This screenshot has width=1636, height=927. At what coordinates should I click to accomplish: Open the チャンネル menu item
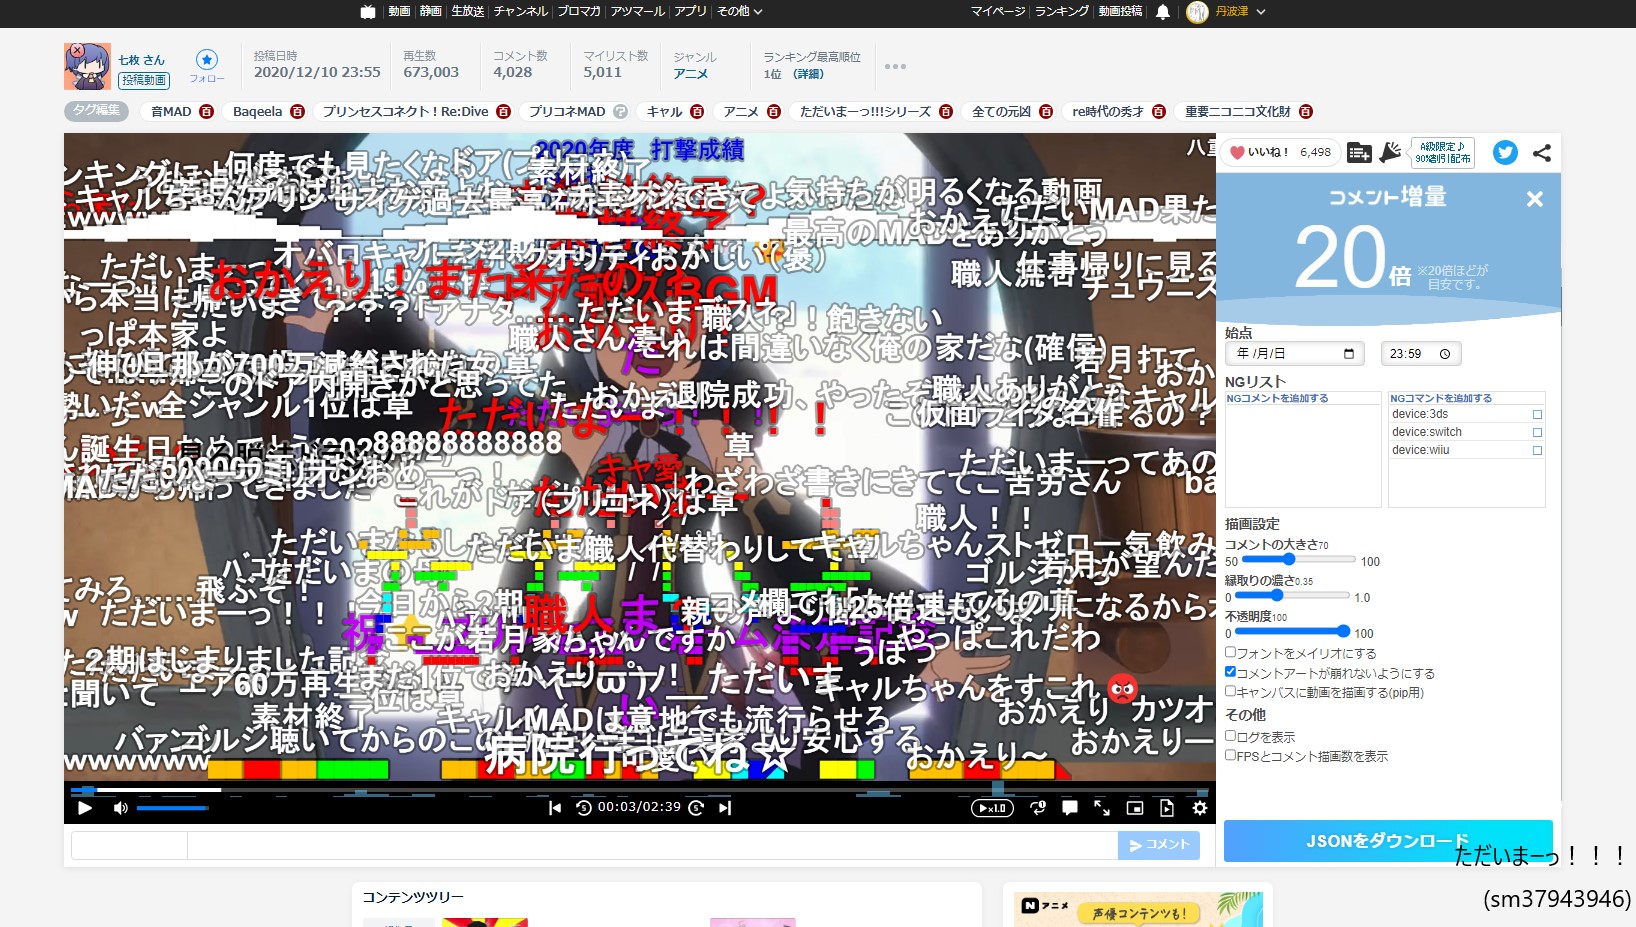[521, 11]
